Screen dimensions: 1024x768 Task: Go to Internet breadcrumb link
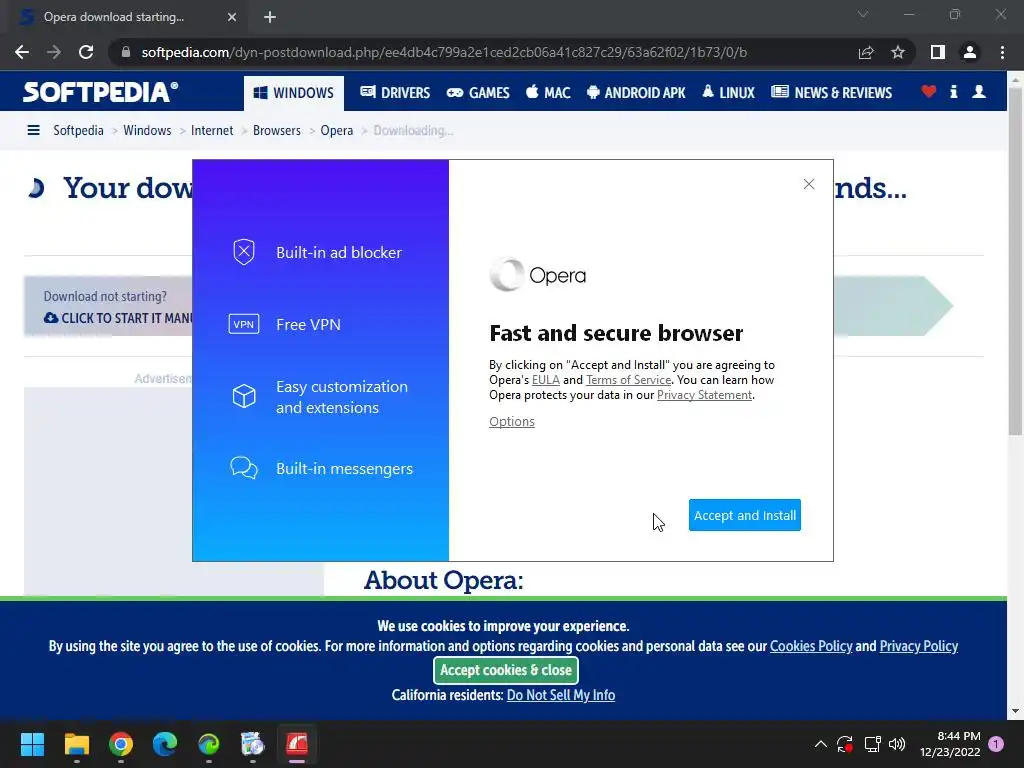point(212,131)
